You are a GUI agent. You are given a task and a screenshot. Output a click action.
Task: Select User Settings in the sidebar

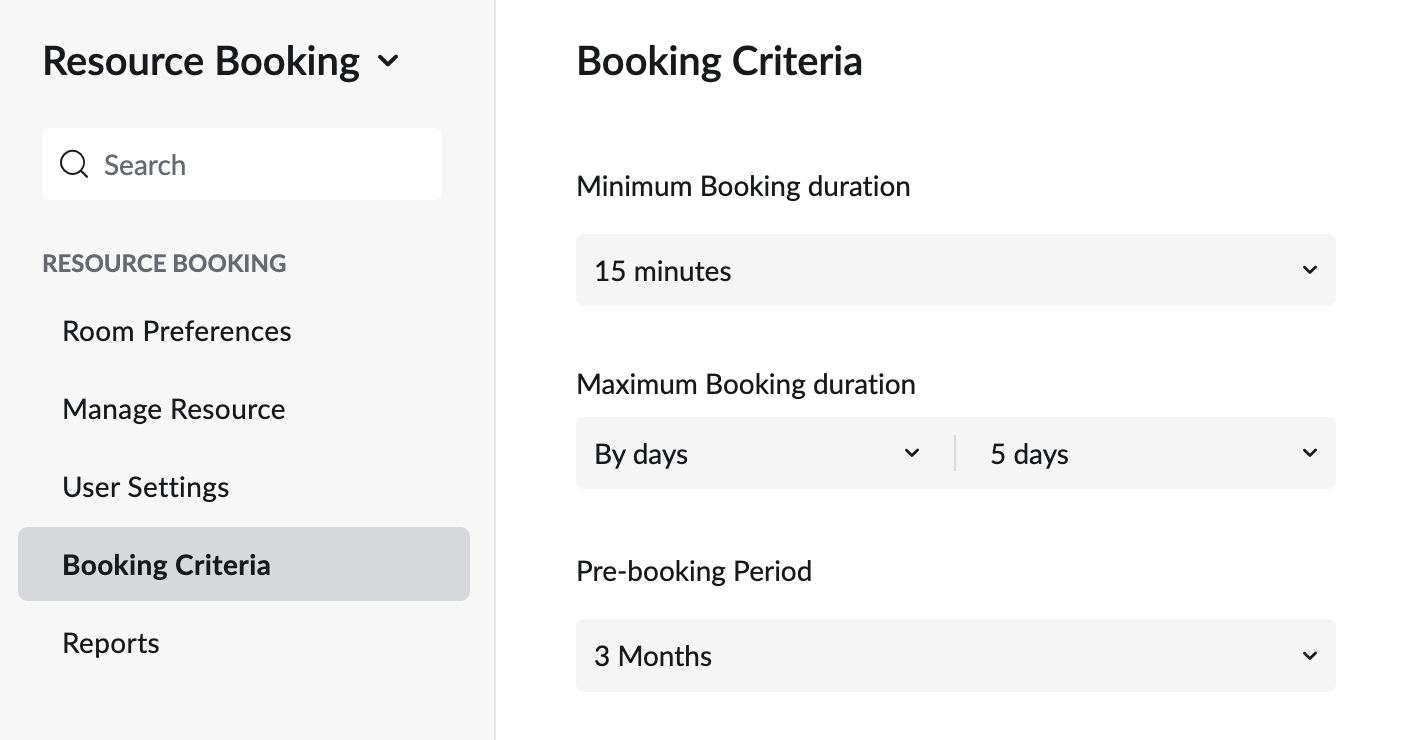[146, 487]
